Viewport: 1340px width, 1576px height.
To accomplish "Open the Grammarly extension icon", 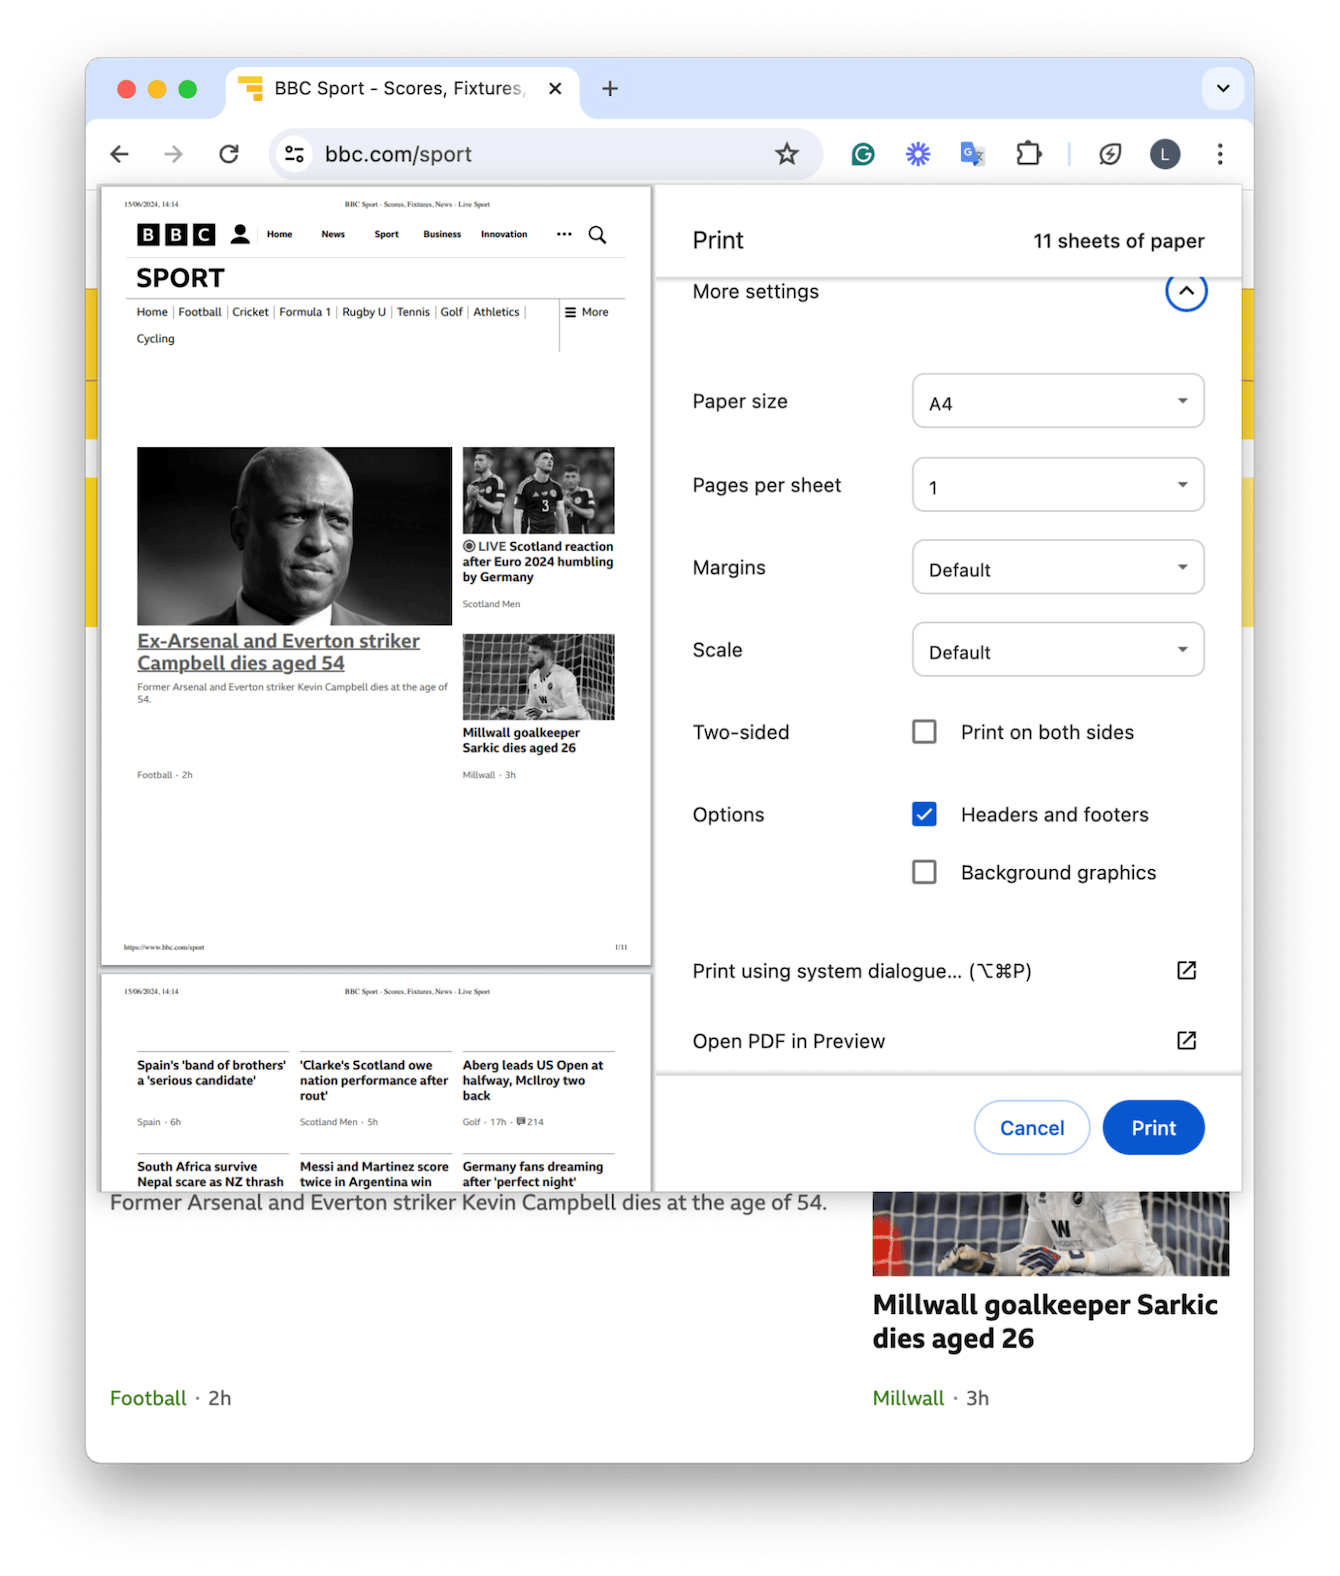I will tap(863, 154).
